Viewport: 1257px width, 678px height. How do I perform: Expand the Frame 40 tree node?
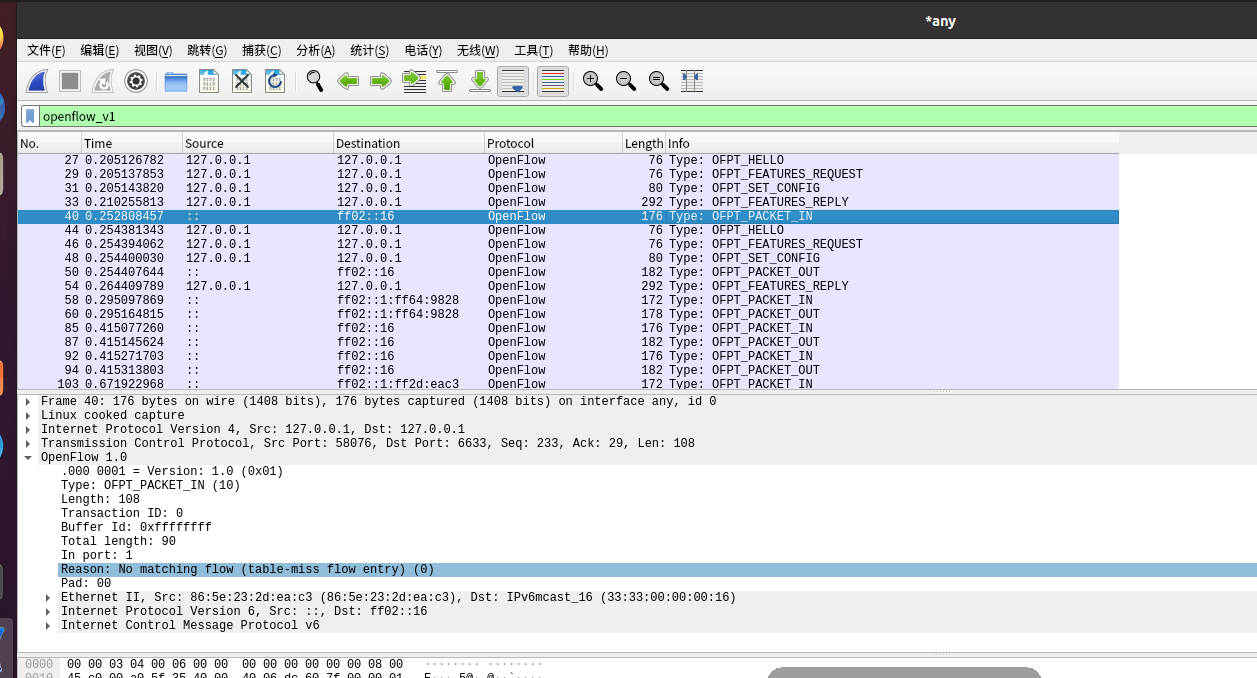(x=28, y=401)
